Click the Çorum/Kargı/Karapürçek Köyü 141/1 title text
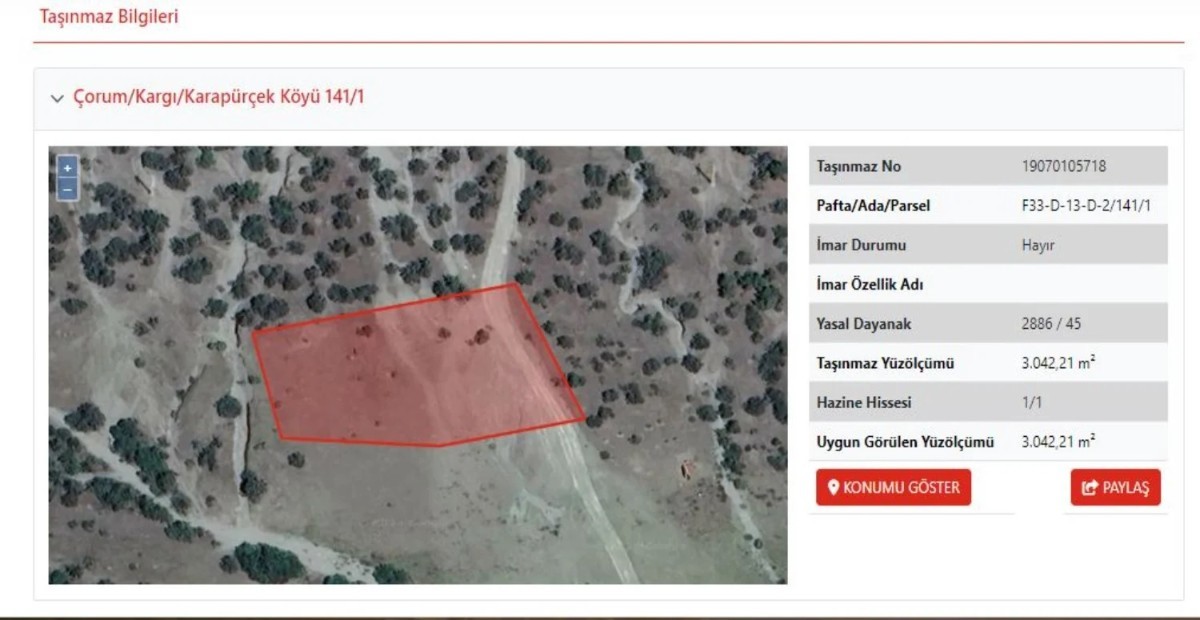Screen dimensions: 1200x620 click(x=219, y=98)
